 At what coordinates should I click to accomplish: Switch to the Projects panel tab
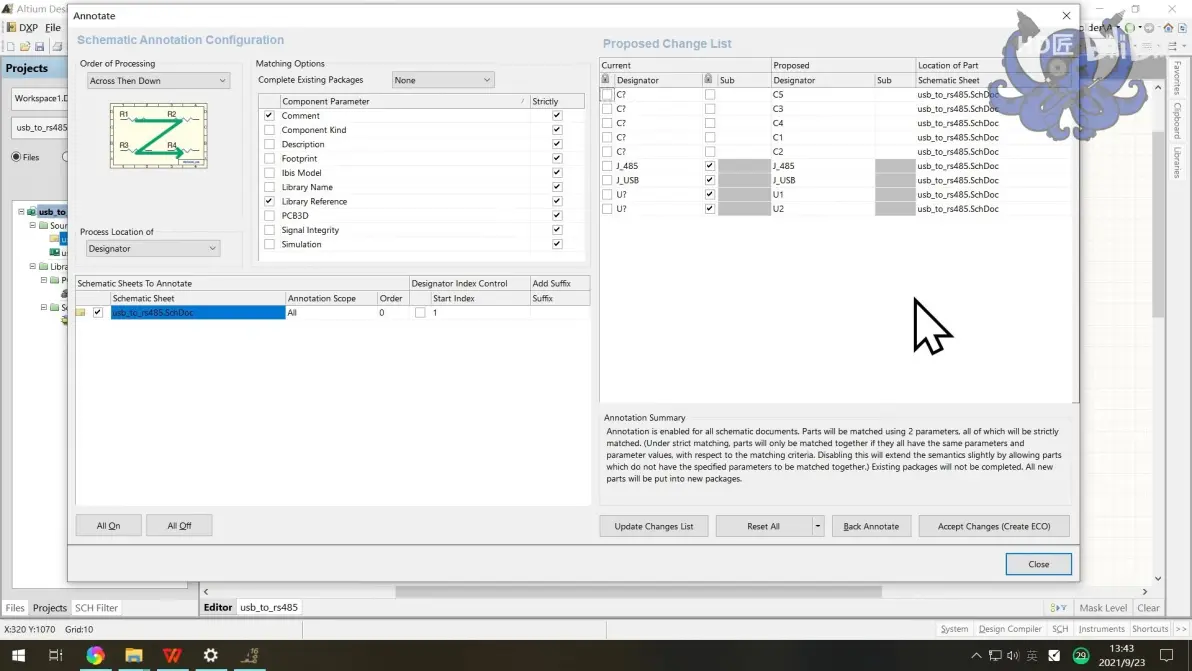49,608
